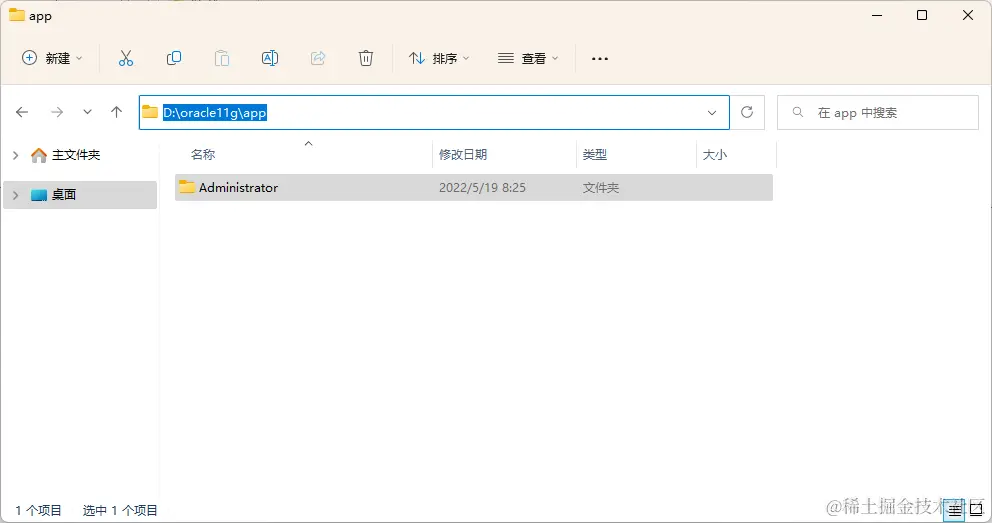Minimize the app window

(877, 15)
